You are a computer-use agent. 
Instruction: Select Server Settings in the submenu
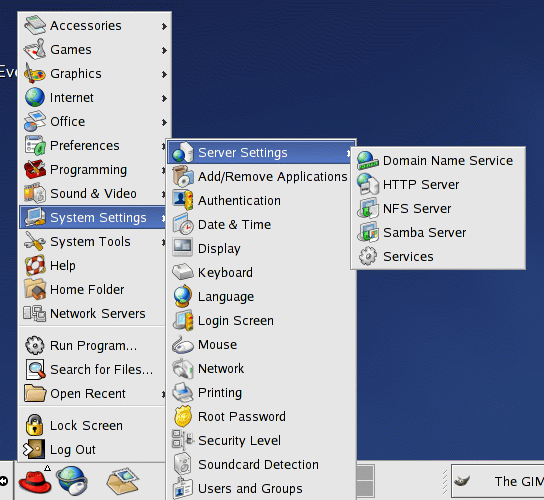(261, 153)
